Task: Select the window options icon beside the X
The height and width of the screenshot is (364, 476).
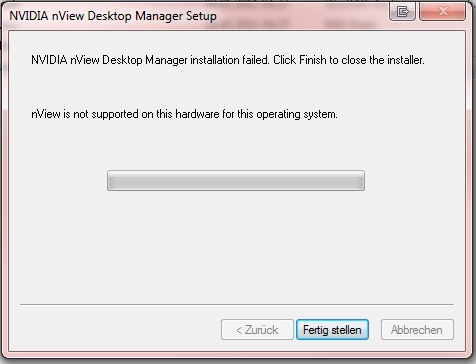Action: (402, 12)
